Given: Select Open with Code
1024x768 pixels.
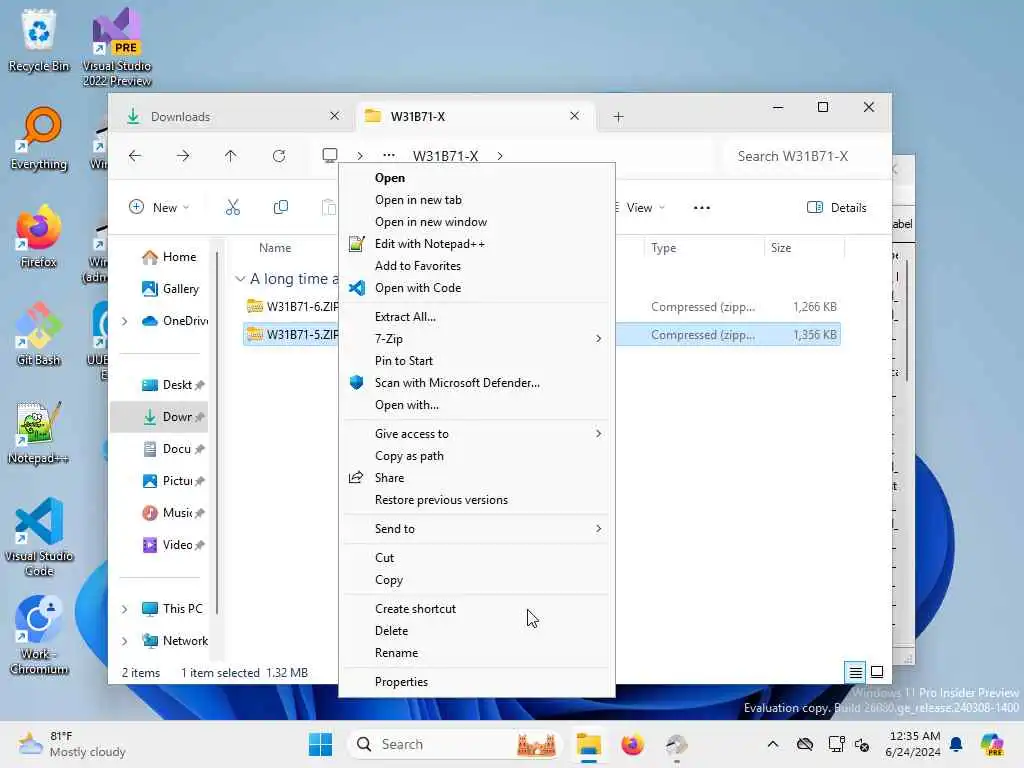Looking at the screenshot, I should pos(476,288).
